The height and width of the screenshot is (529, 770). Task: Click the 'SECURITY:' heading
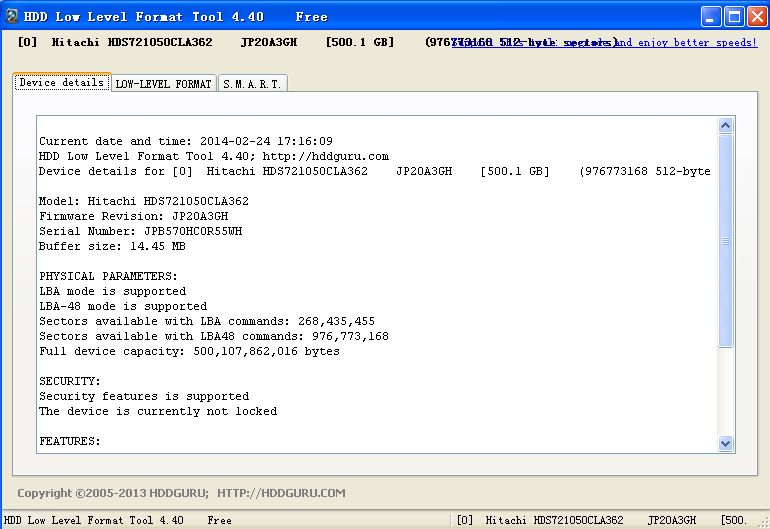pos(70,381)
